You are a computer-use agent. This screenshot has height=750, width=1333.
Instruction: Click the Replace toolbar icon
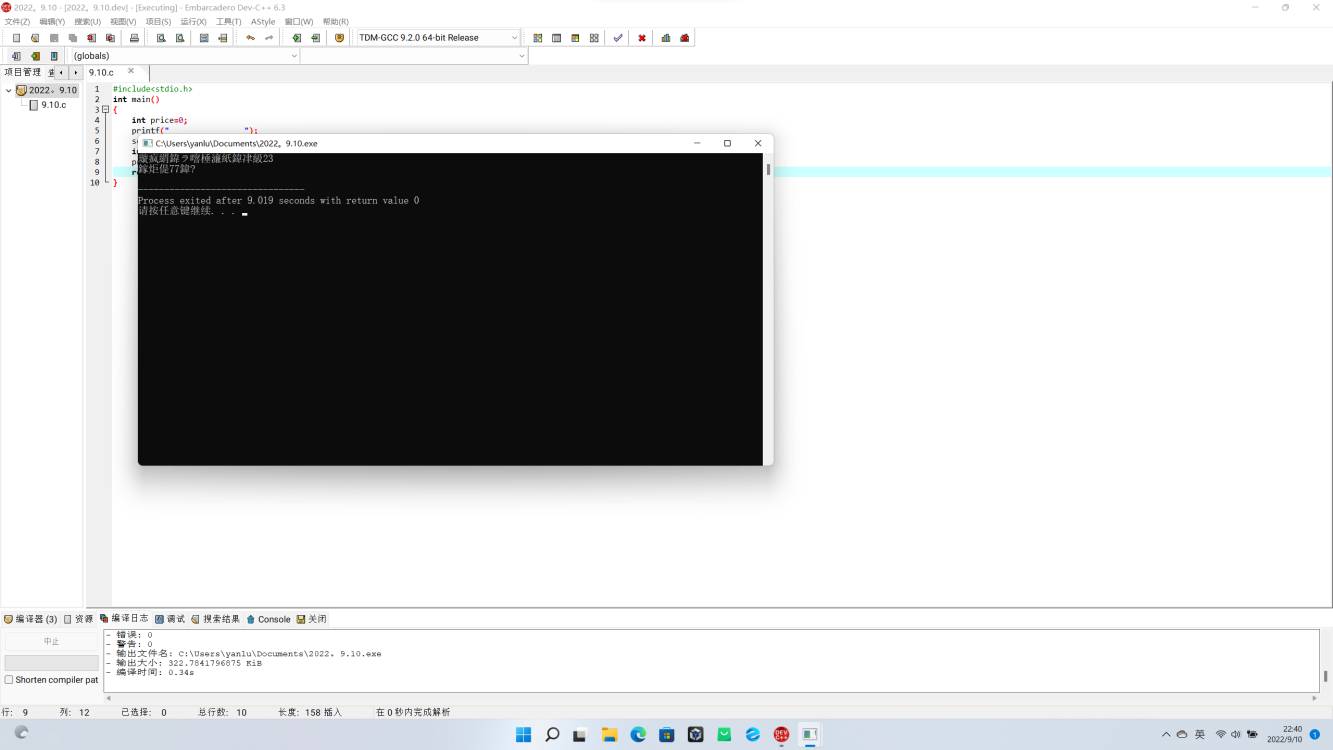180,38
